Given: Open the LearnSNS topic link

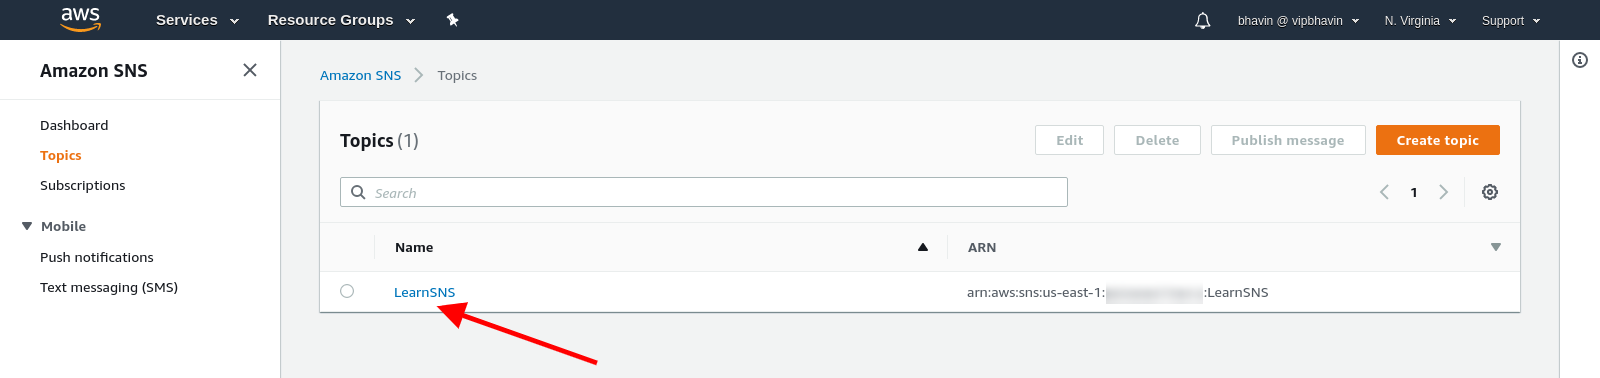Looking at the screenshot, I should coord(424,292).
